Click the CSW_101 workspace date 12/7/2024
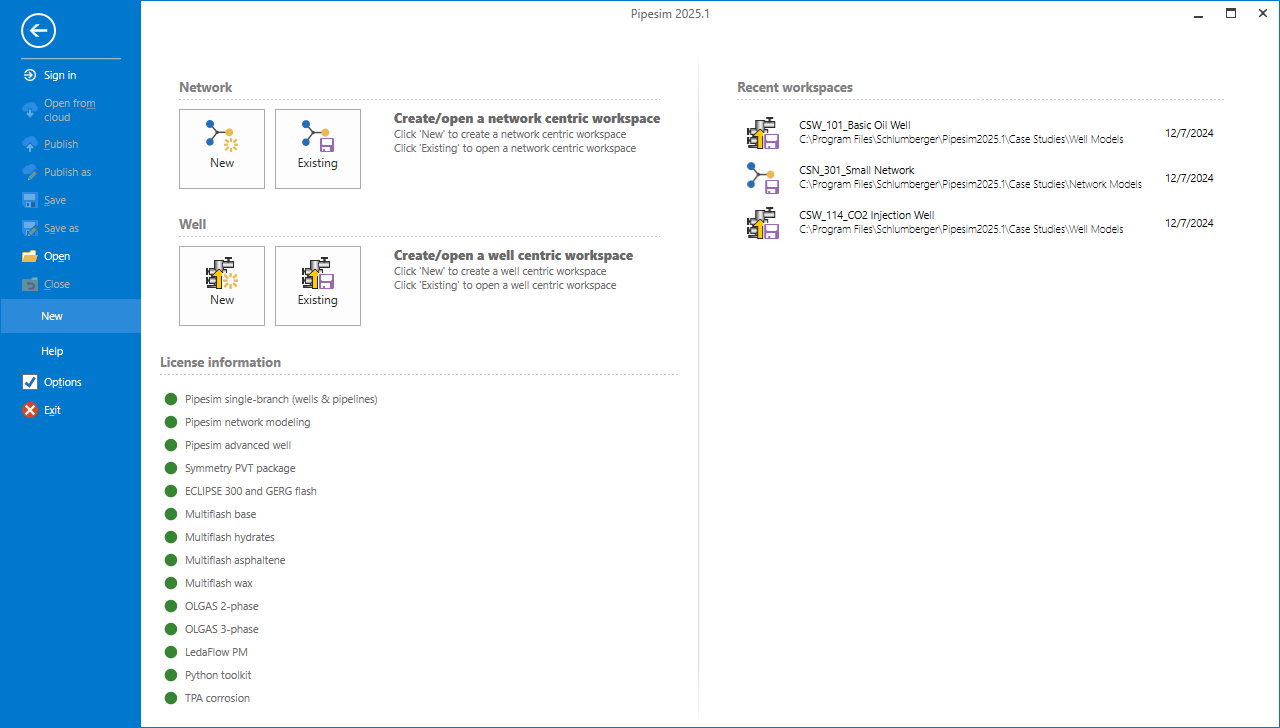1280x728 pixels. 1190,133
